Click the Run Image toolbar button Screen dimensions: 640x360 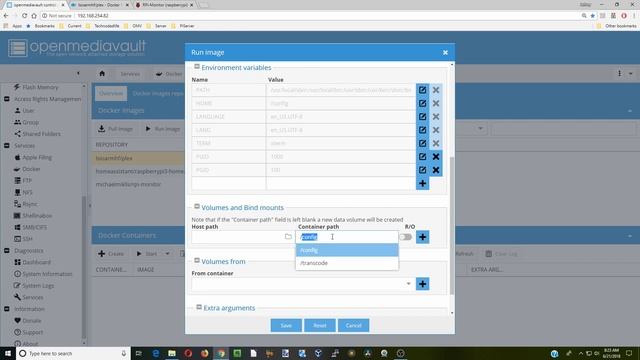[x=162, y=129]
